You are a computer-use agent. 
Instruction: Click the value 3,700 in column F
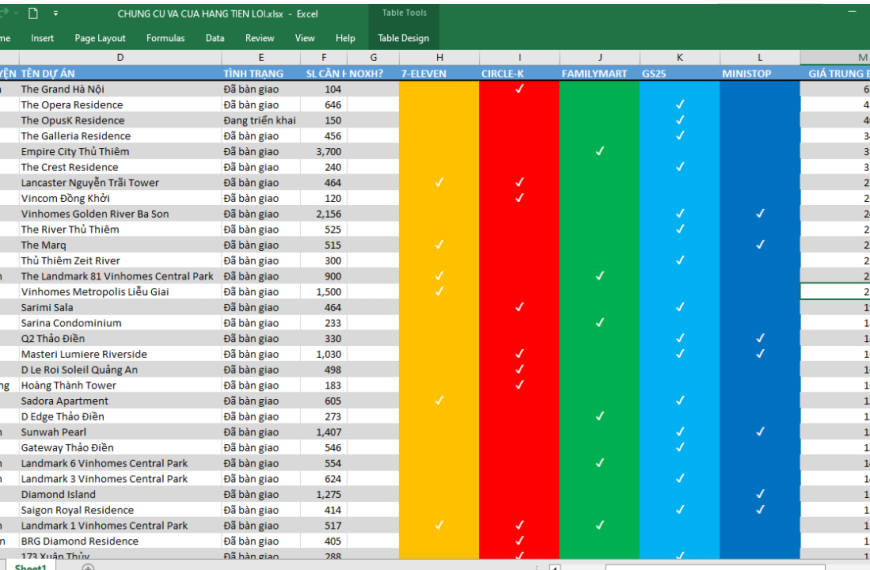pos(323,151)
